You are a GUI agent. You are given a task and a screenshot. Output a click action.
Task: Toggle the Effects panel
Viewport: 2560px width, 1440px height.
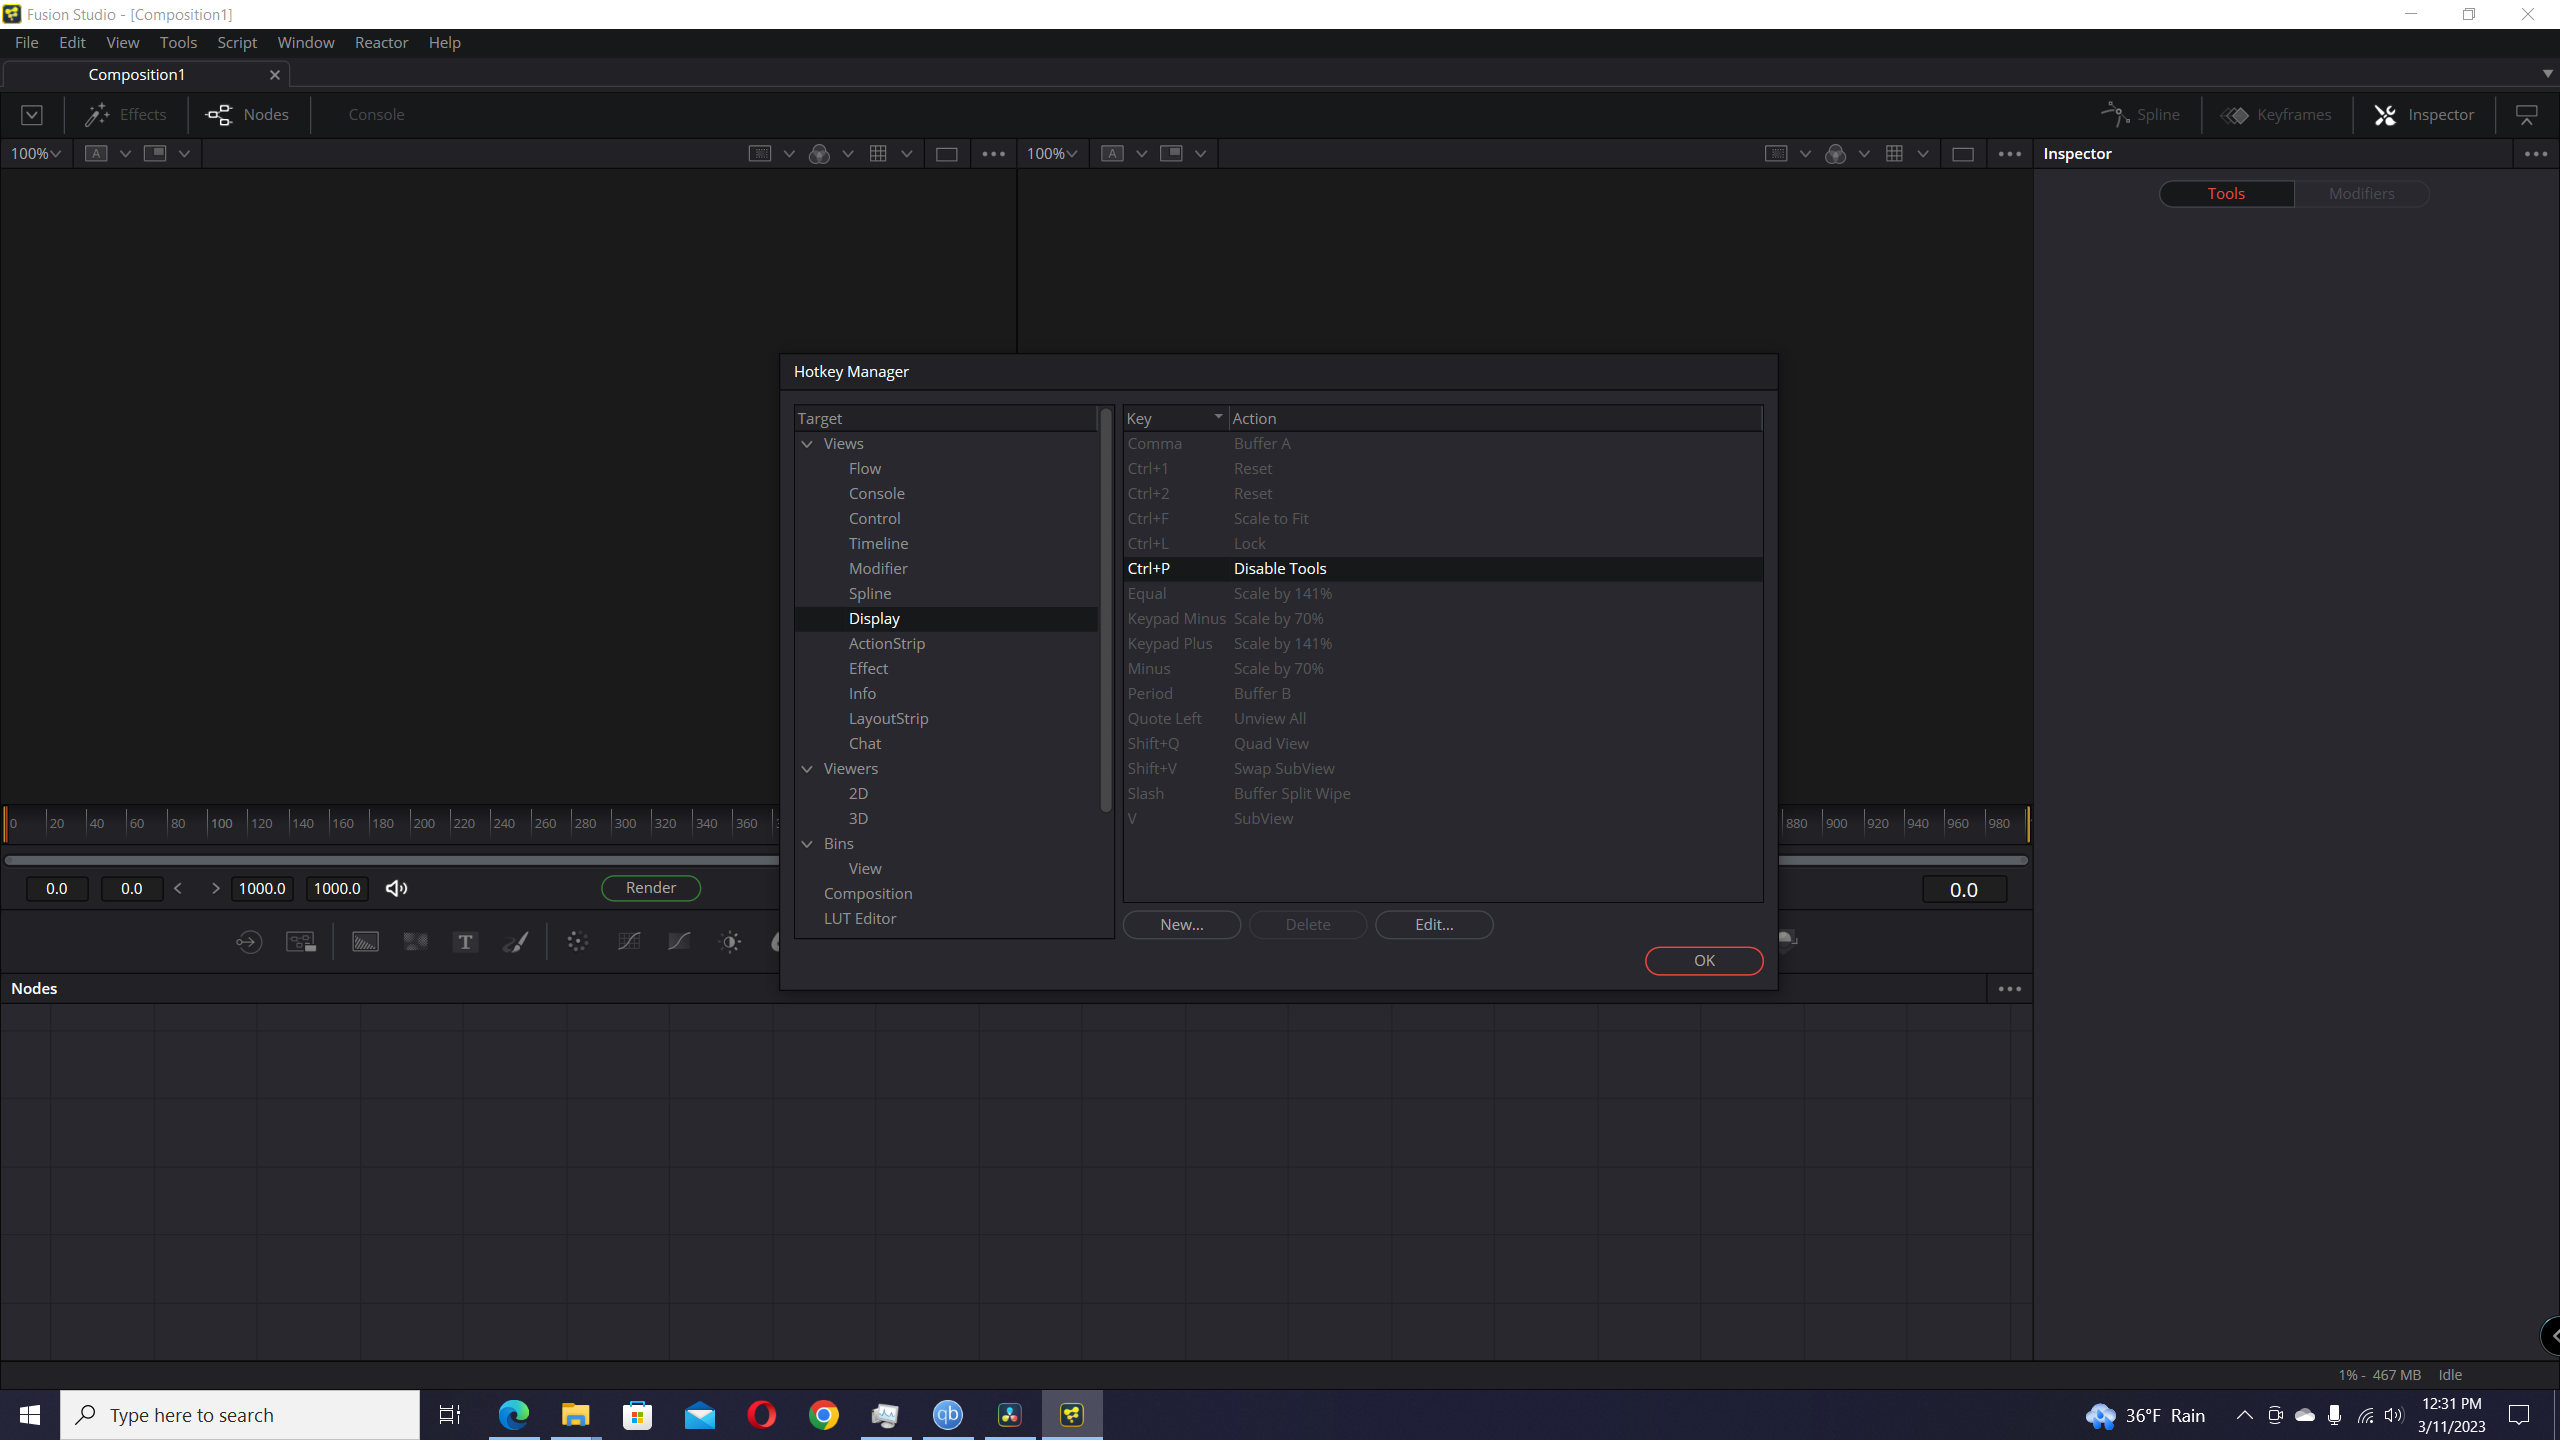126,114
